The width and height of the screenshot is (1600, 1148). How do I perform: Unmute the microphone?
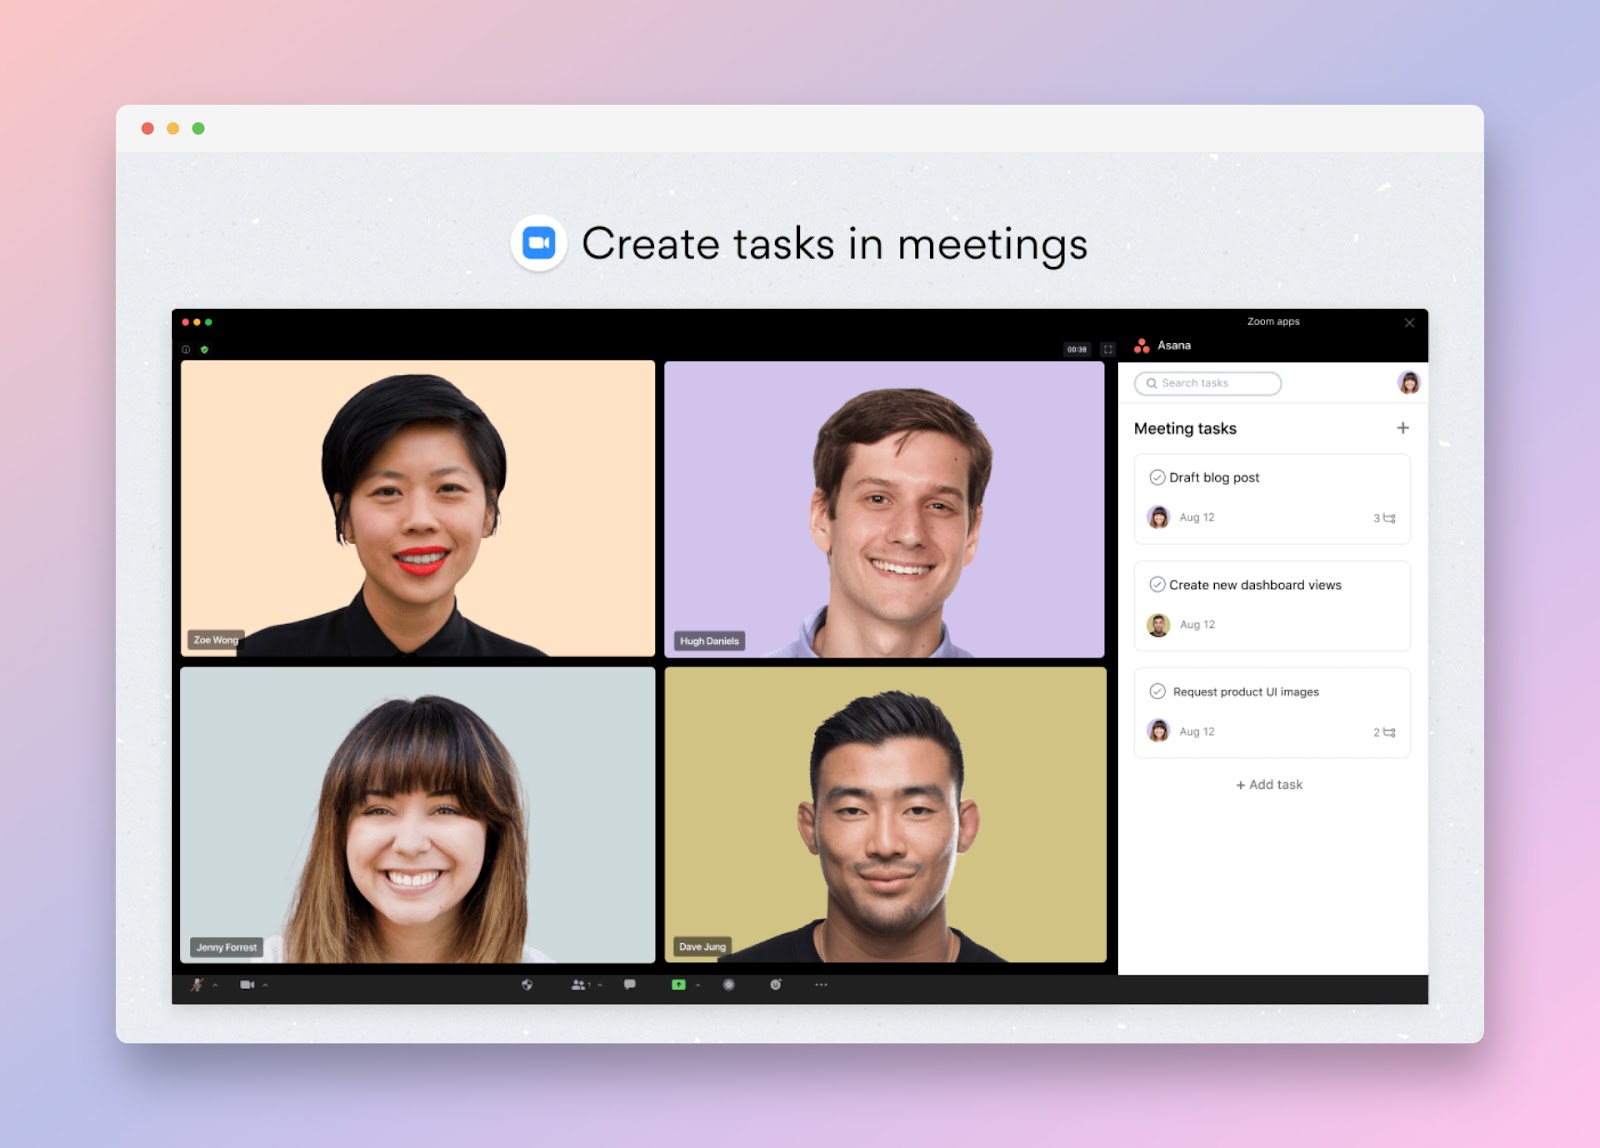(x=196, y=986)
